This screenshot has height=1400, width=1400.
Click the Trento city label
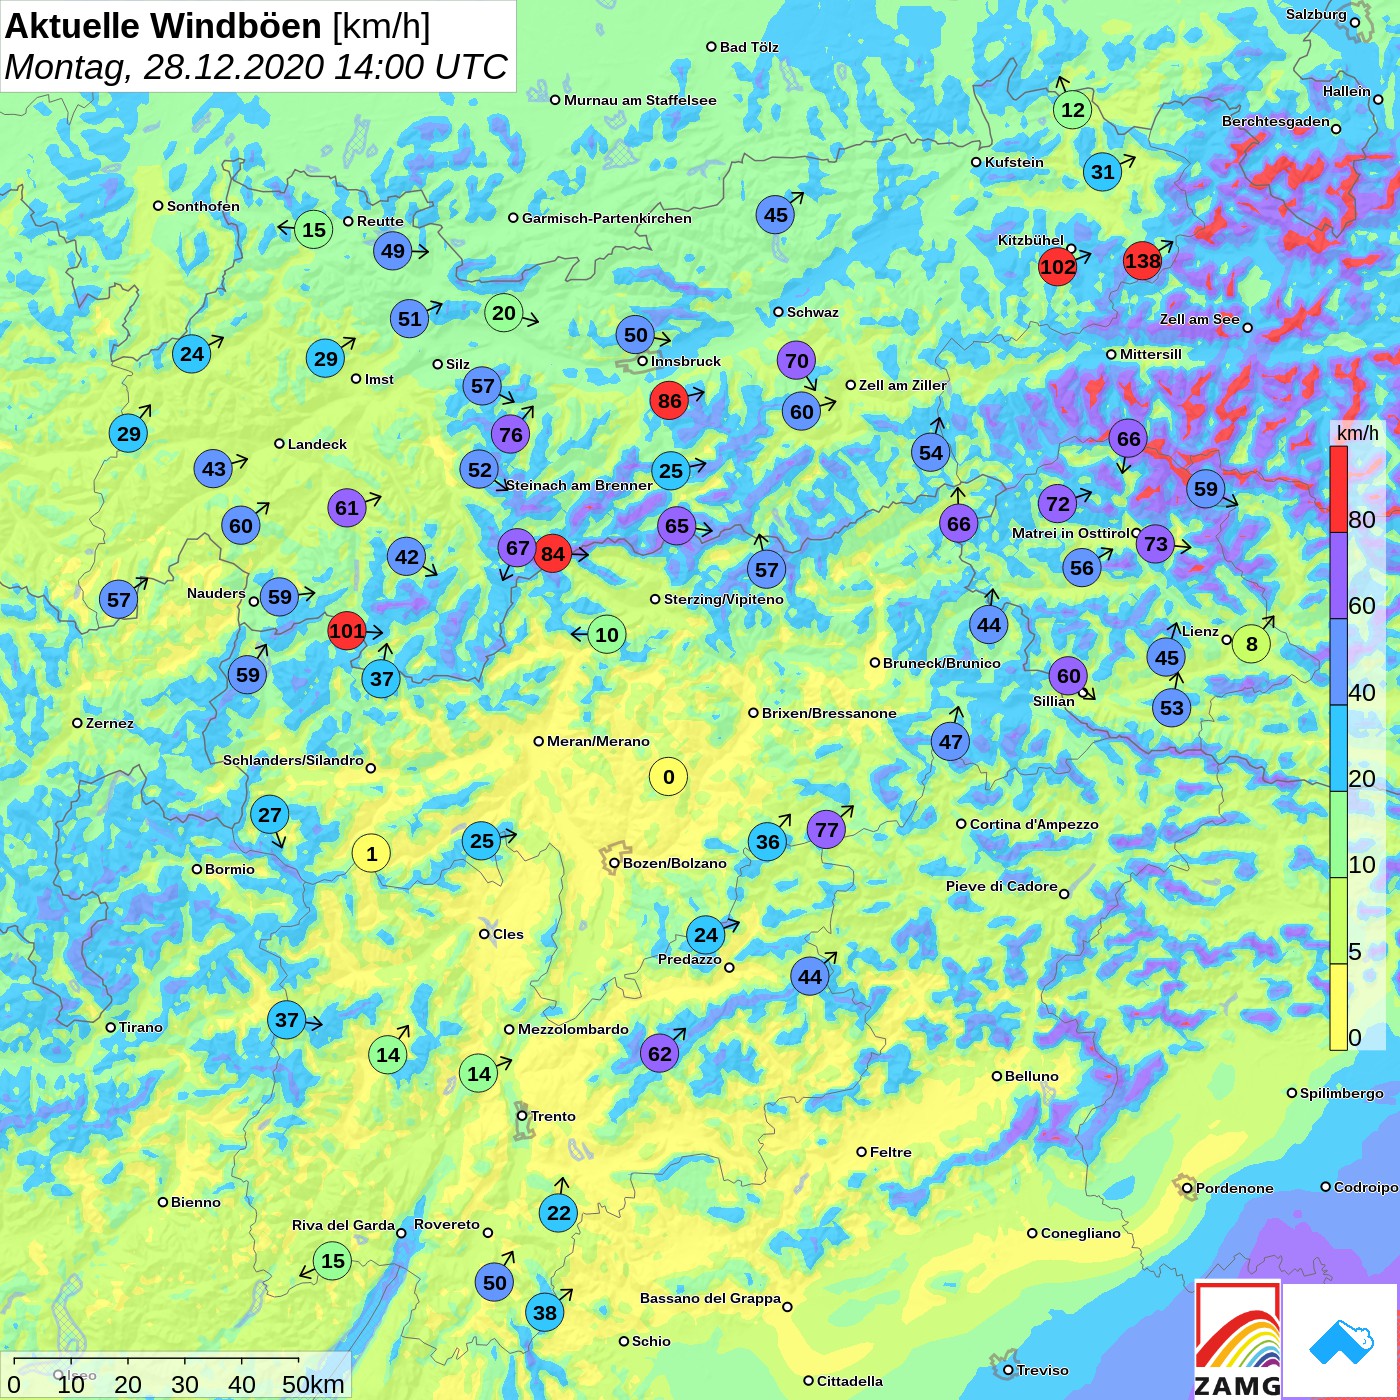pyautogui.click(x=553, y=1116)
